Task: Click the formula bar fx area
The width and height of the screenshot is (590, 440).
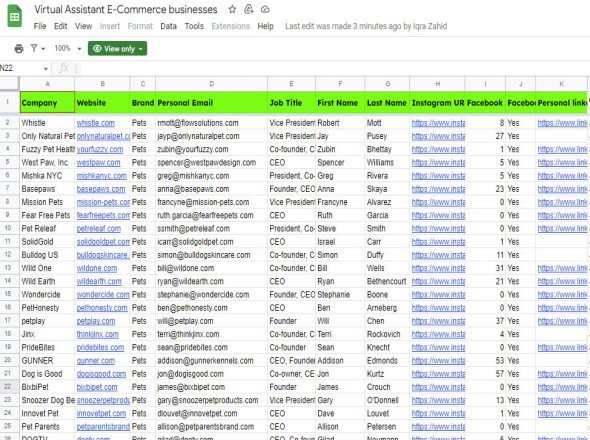Action: tap(64, 68)
